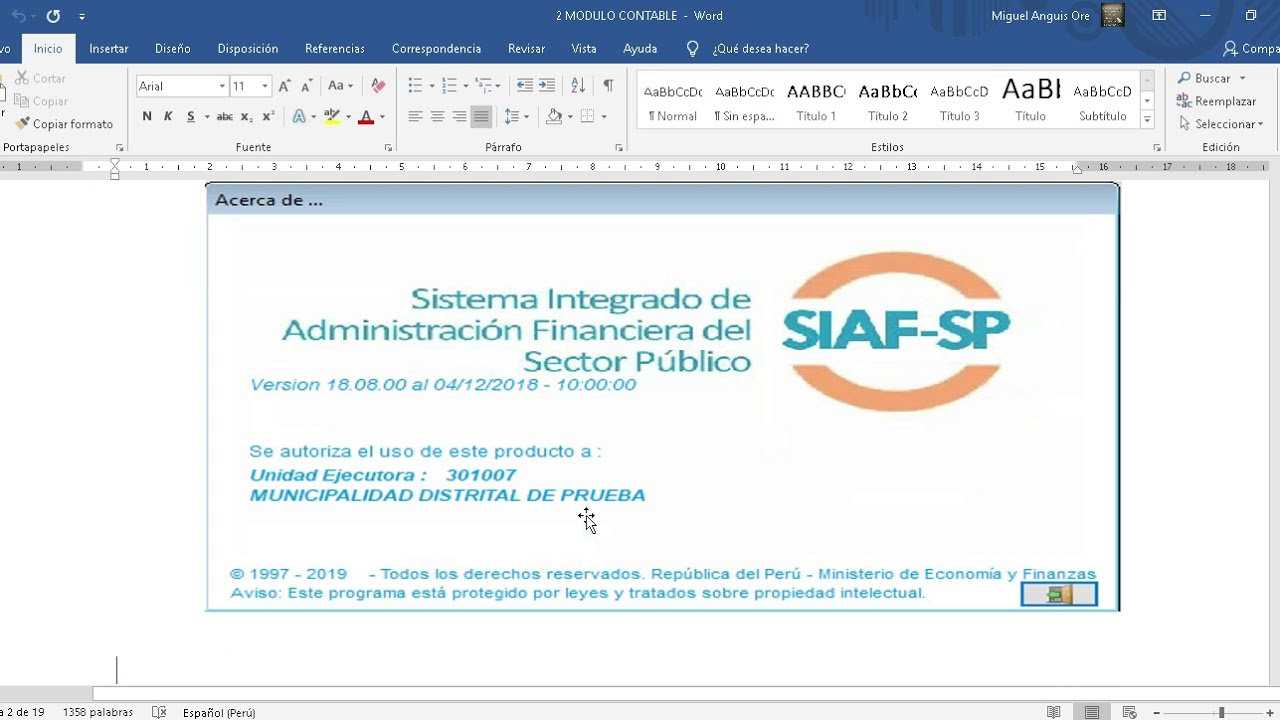Click the text effects icon

[x=298, y=117]
